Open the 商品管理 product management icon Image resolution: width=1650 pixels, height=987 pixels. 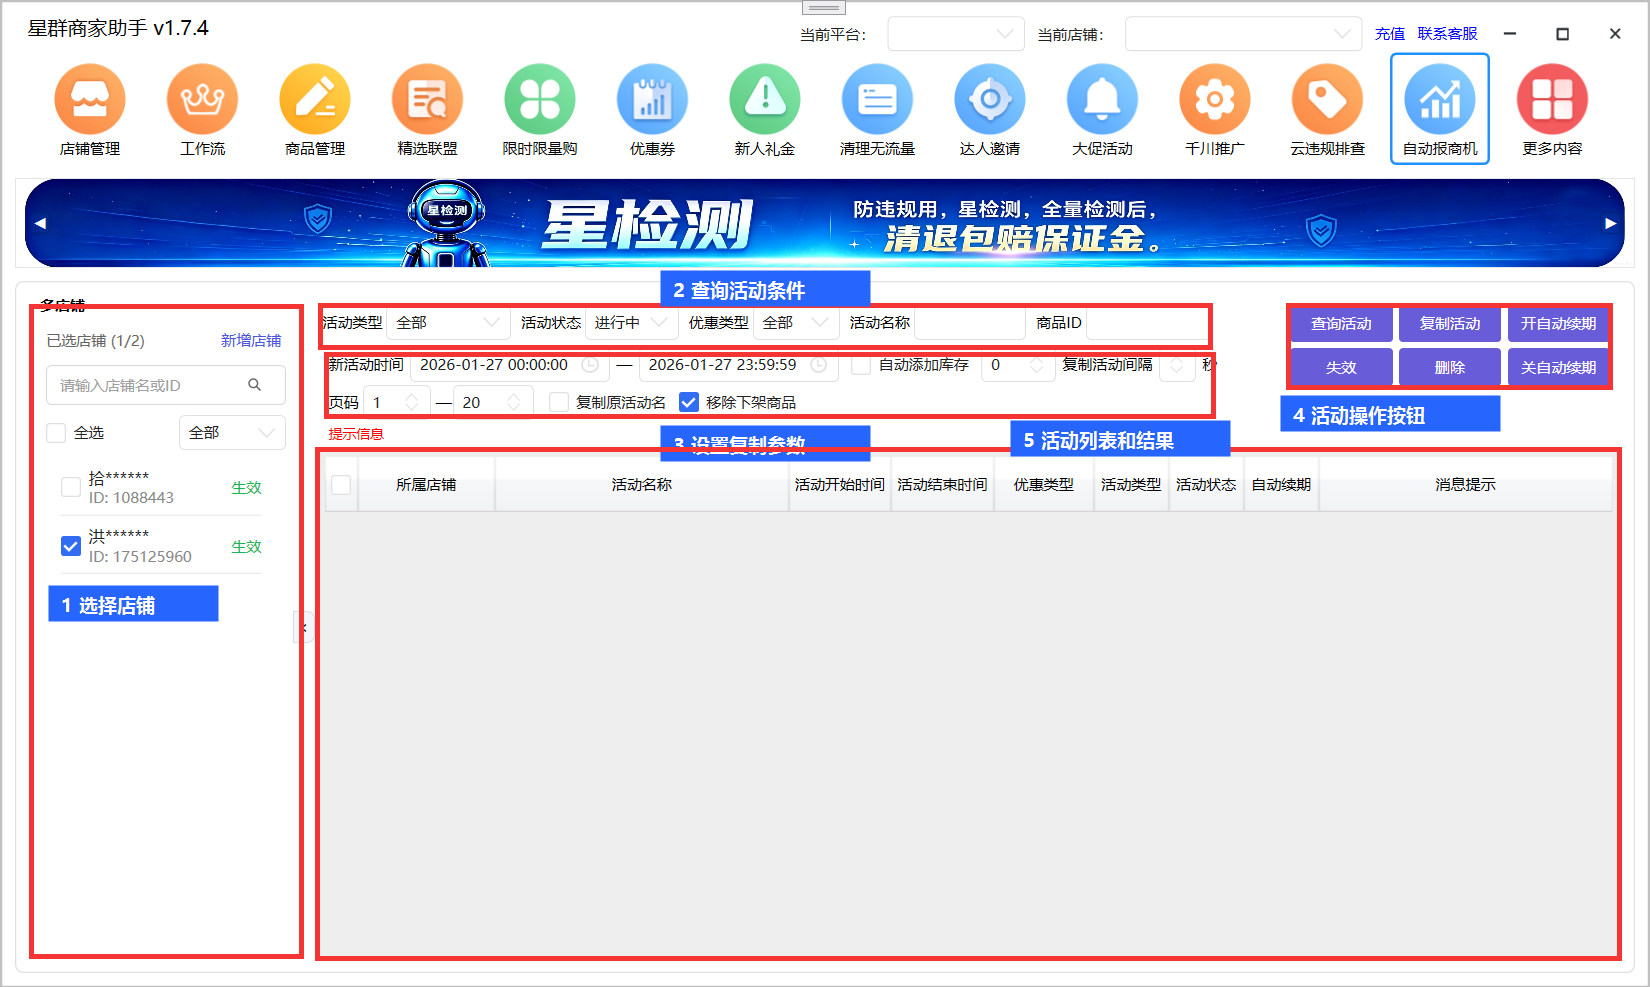315,99
